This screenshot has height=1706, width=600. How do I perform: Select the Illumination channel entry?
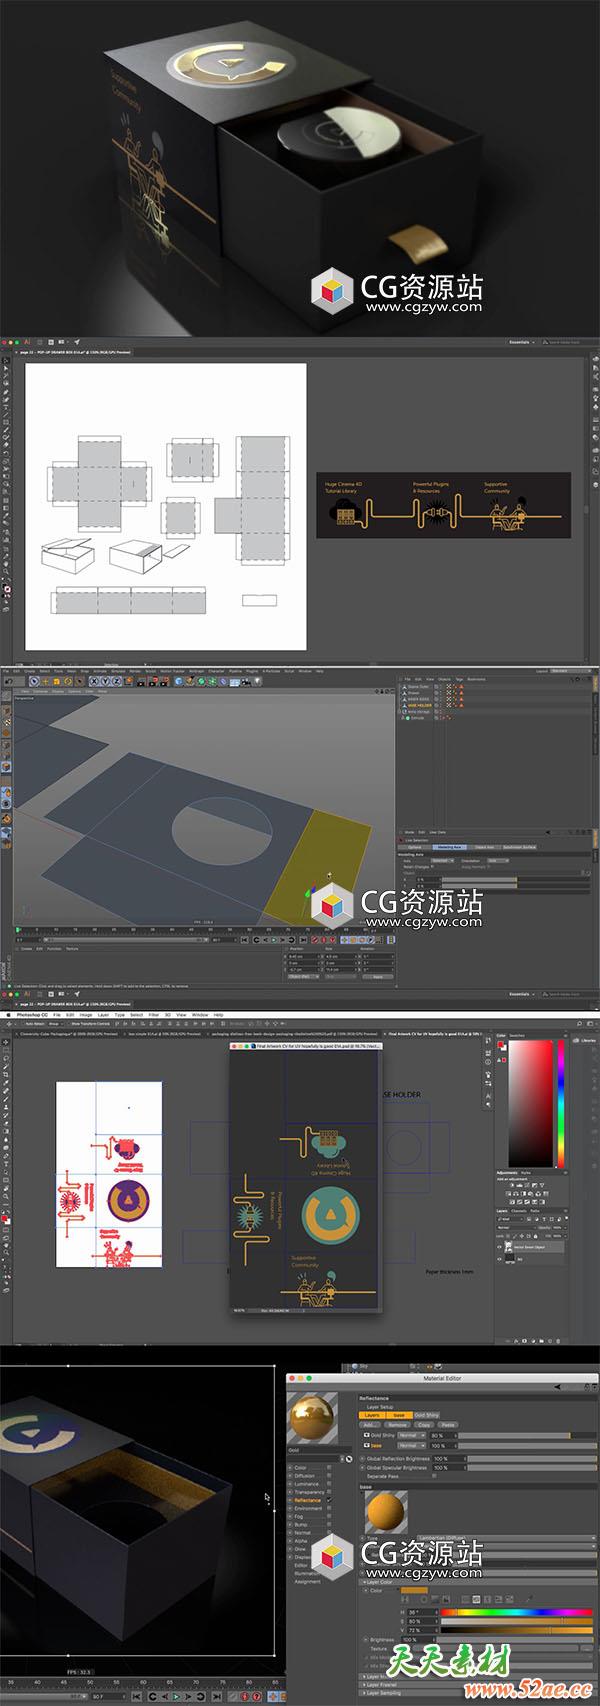coord(305,1573)
